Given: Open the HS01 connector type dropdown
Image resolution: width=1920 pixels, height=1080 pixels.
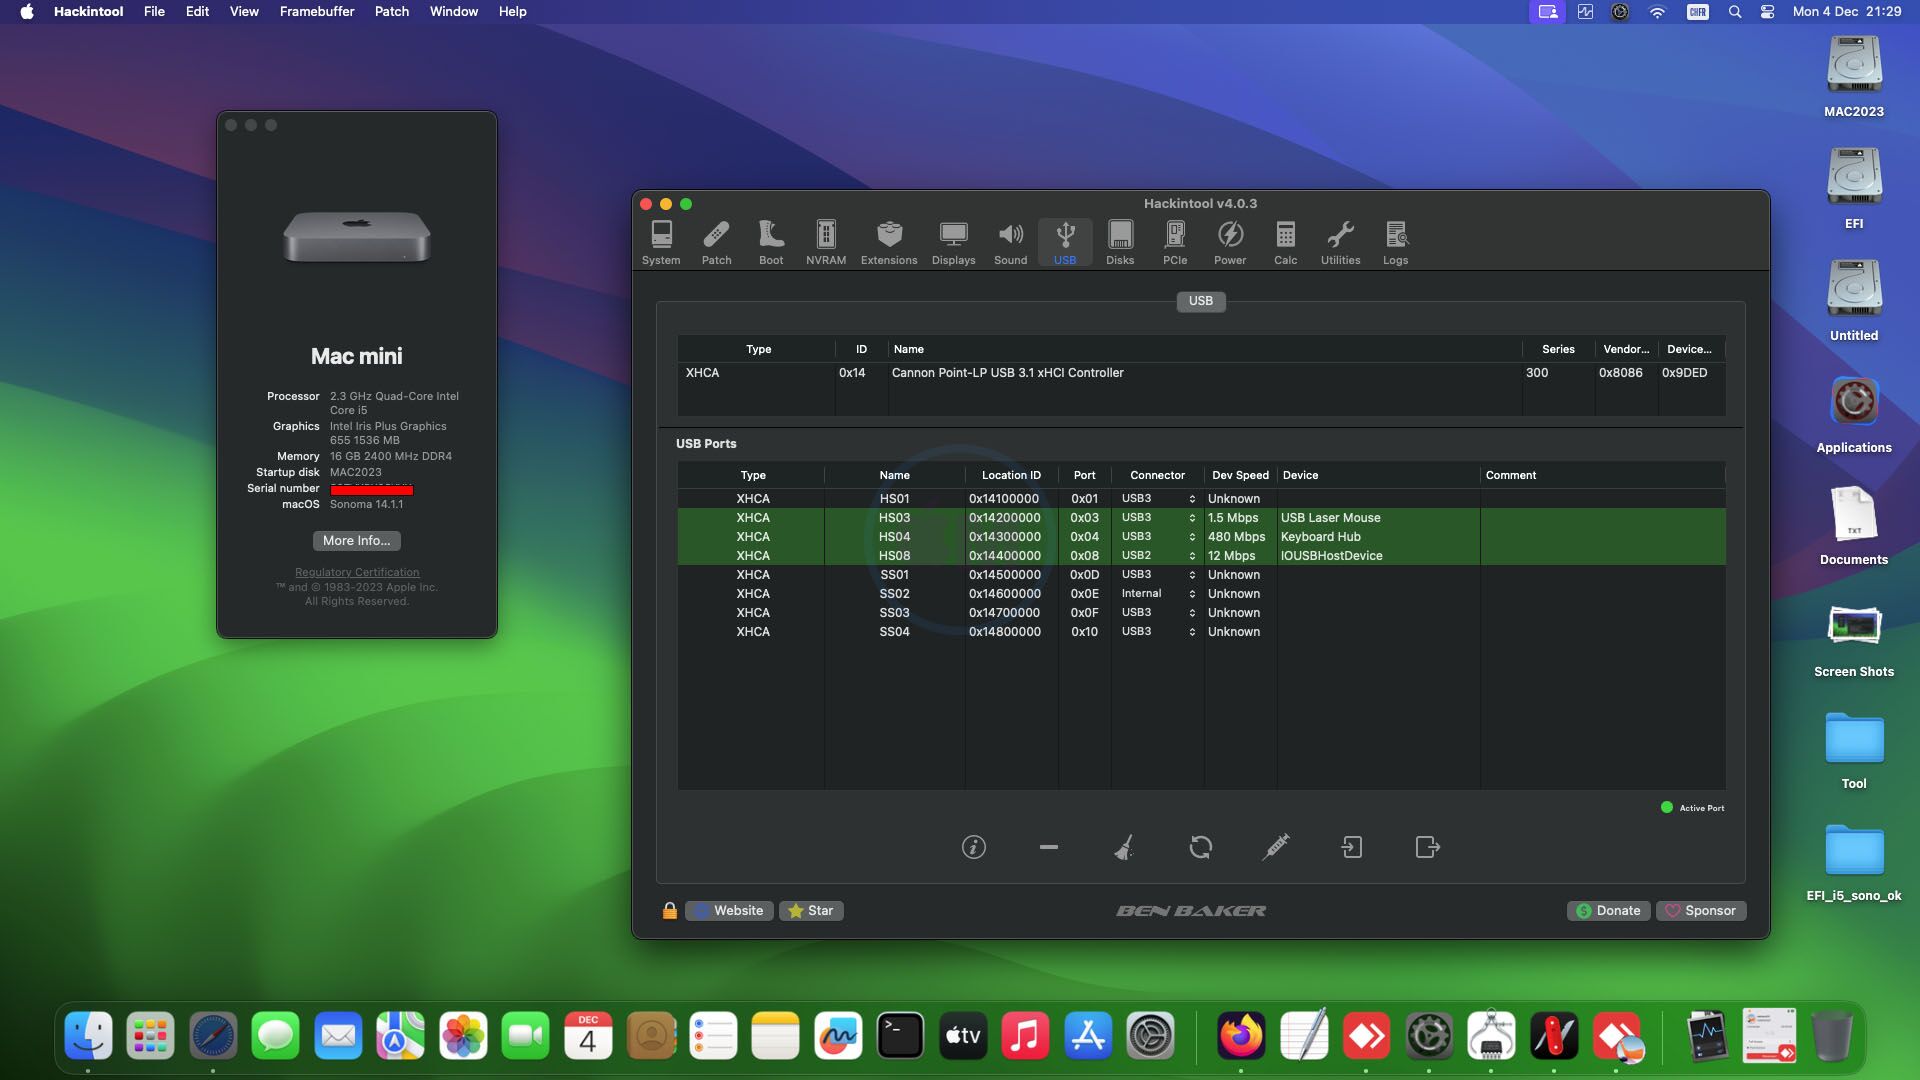Looking at the screenshot, I should [1158, 498].
